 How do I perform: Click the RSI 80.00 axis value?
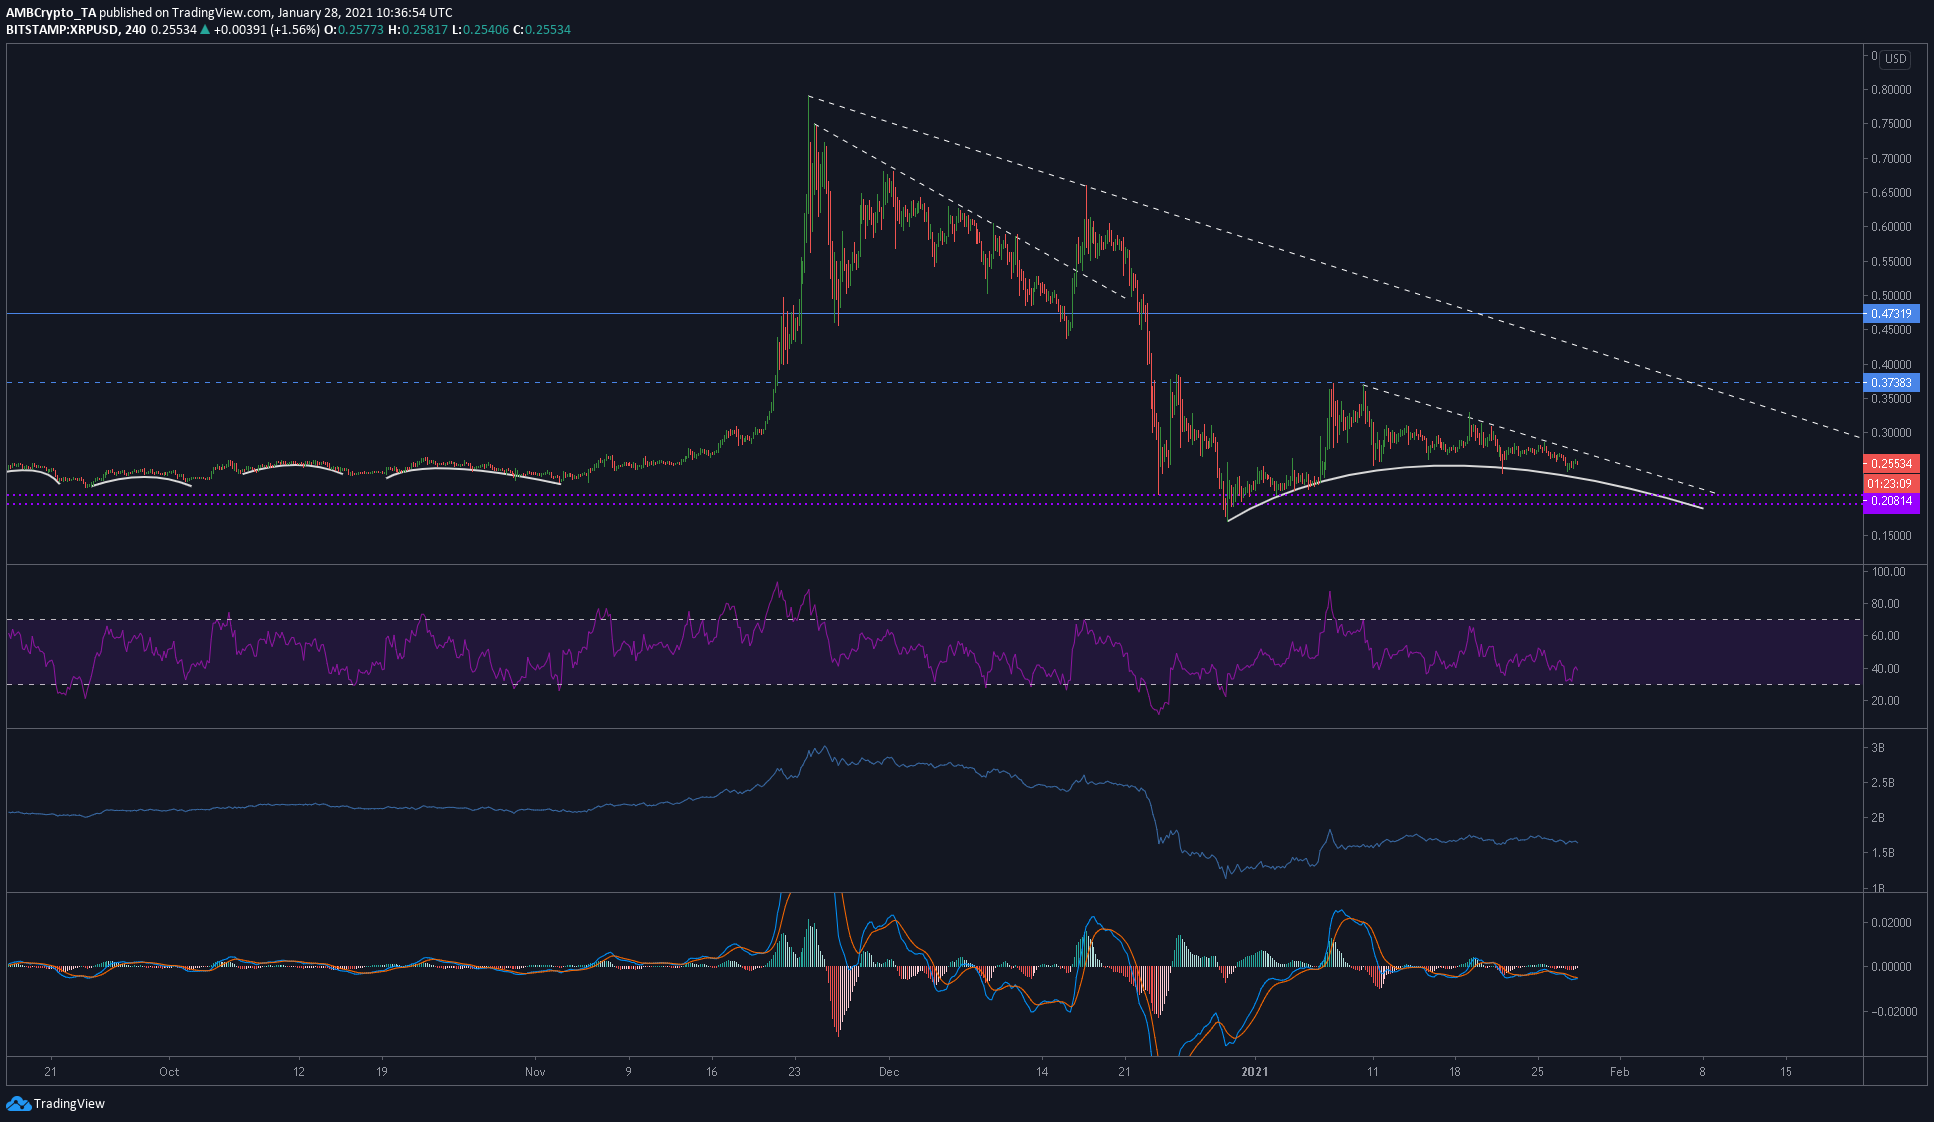tap(1886, 604)
